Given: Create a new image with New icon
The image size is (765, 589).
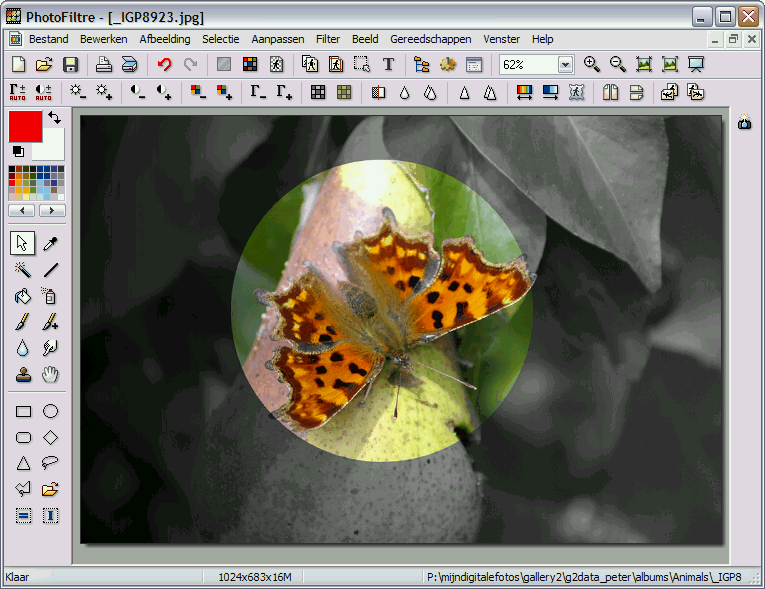Looking at the screenshot, I should click(x=19, y=64).
